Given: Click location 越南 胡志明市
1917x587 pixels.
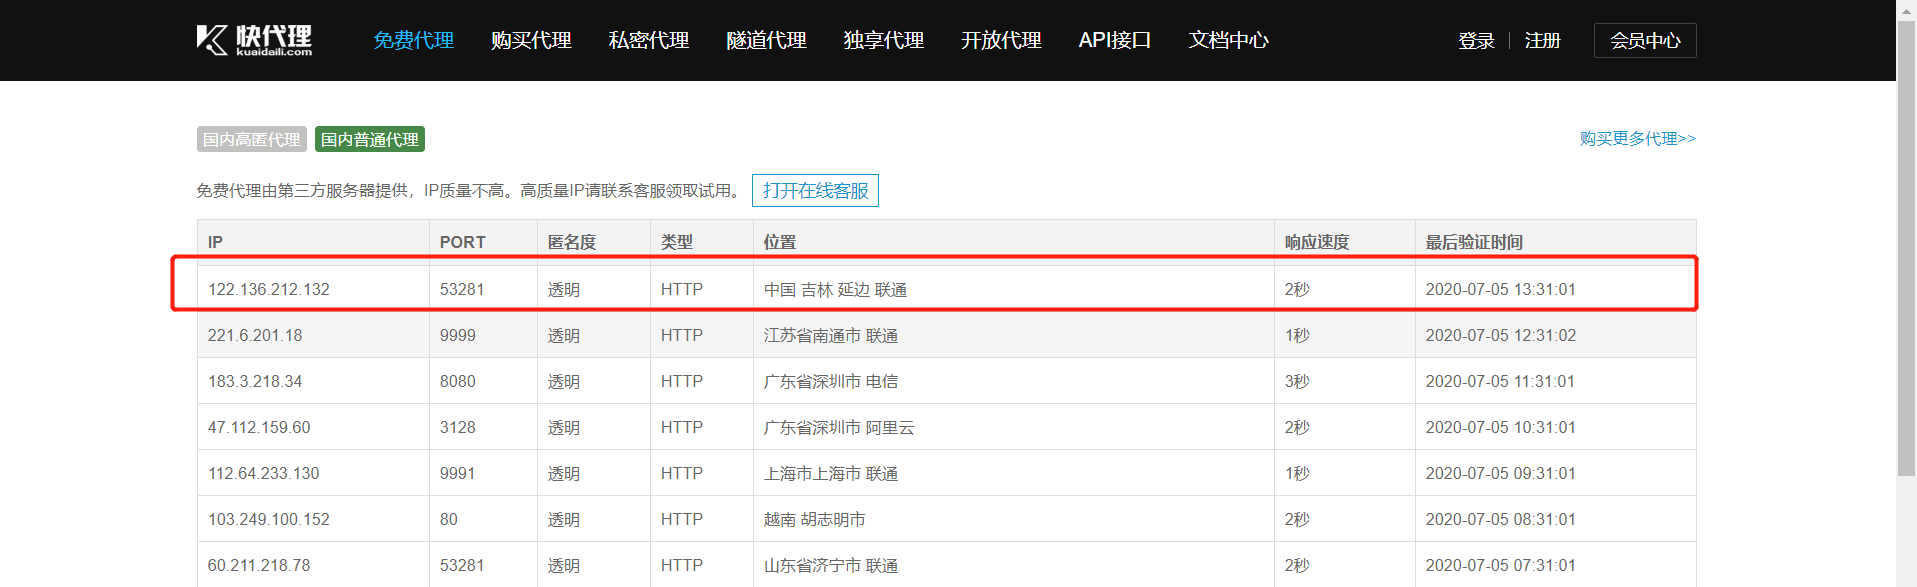Looking at the screenshot, I should [815, 519].
